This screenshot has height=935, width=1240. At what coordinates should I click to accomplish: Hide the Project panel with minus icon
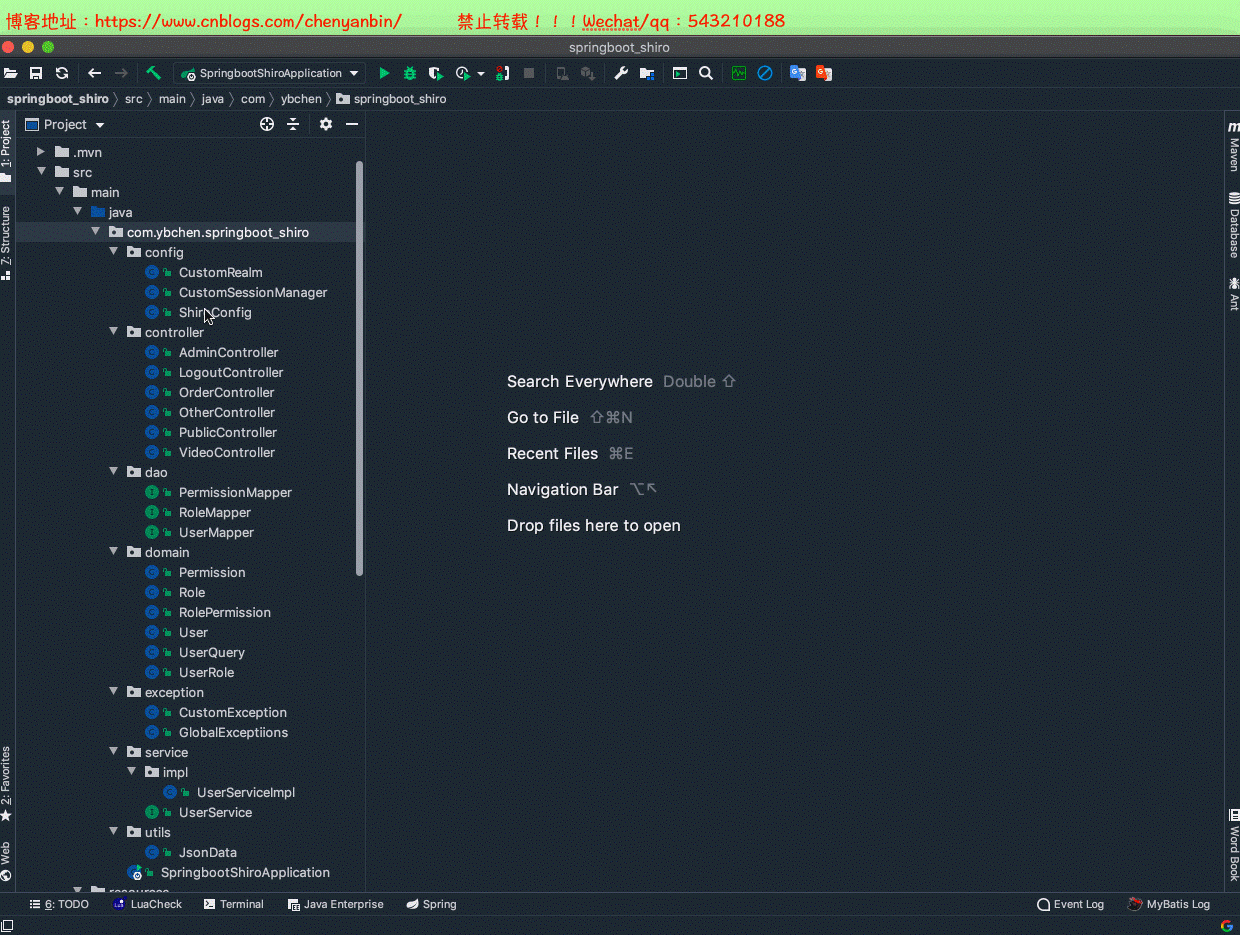point(352,124)
